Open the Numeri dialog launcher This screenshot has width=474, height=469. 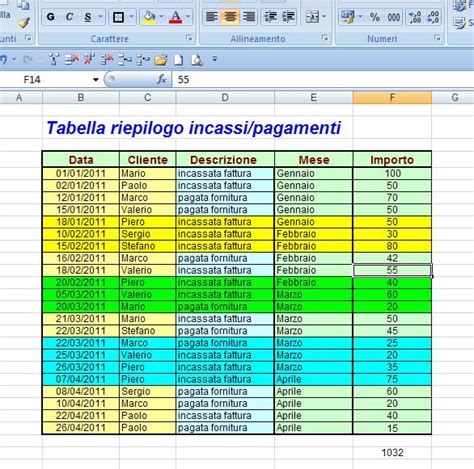(437, 38)
